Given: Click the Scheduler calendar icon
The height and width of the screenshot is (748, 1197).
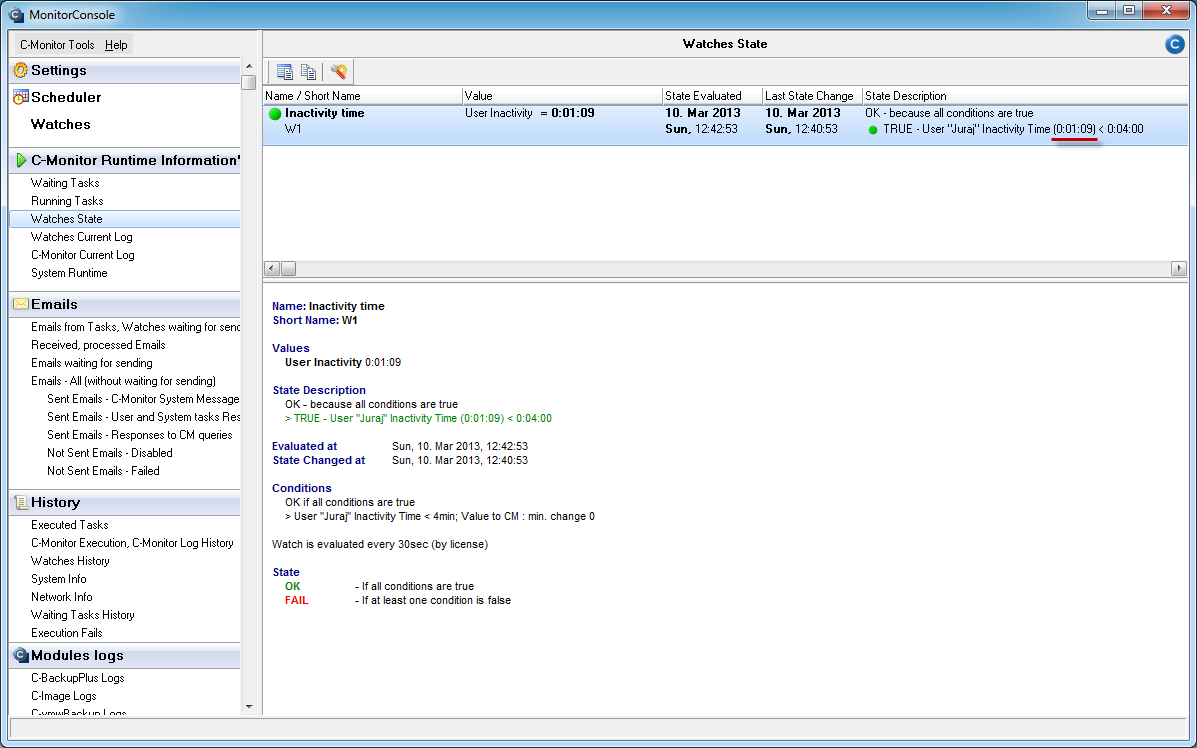Looking at the screenshot, I should 21,97.
